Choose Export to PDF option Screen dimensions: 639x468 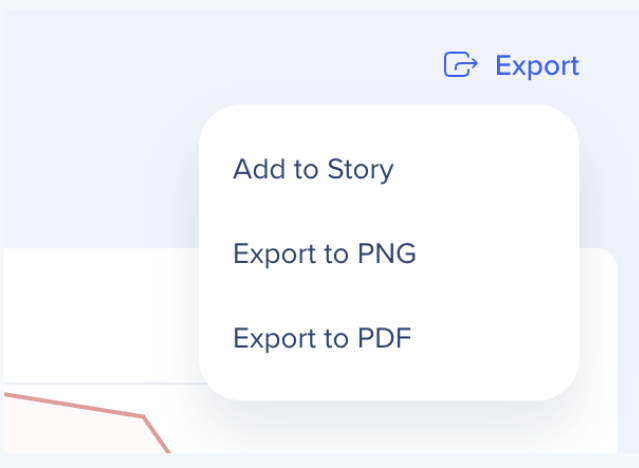322,338
